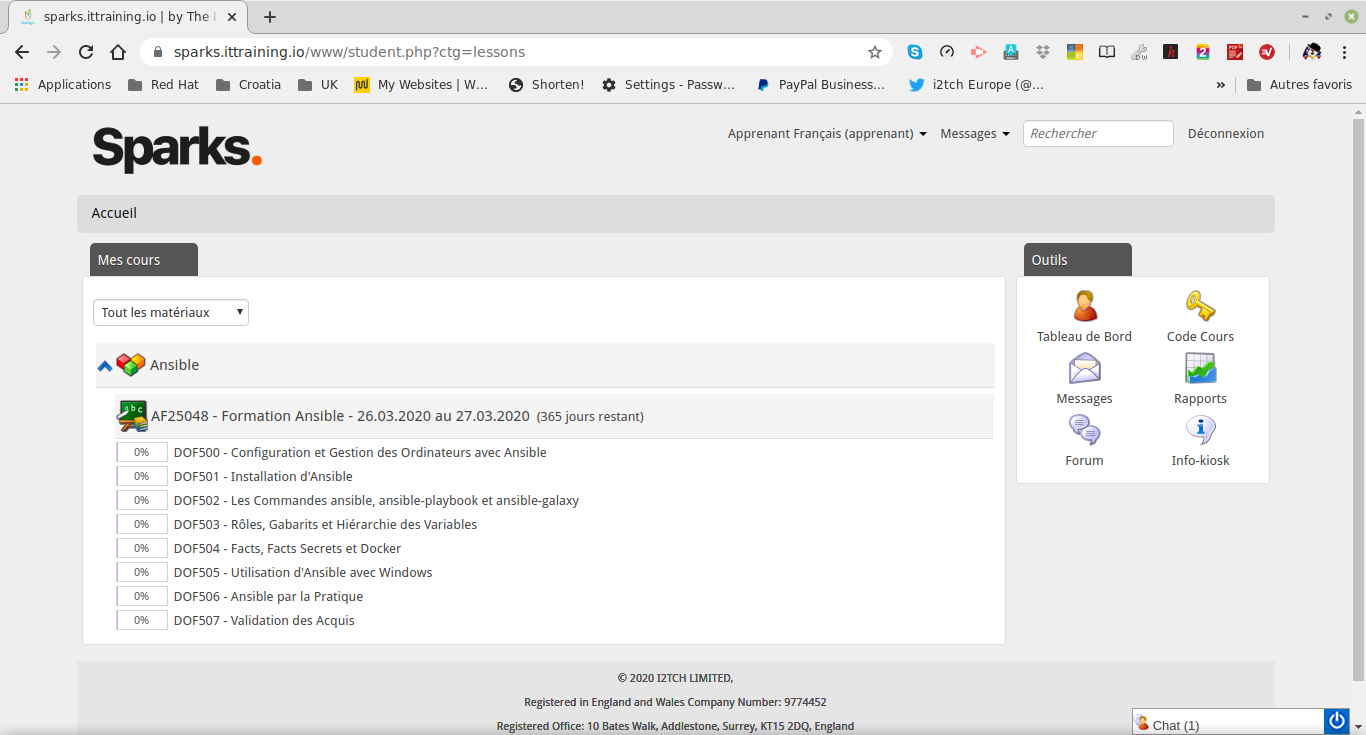Open the UK bookmarks folder
The height and width of the screenshot is (735, 1366).
click(x=319, y=85)
